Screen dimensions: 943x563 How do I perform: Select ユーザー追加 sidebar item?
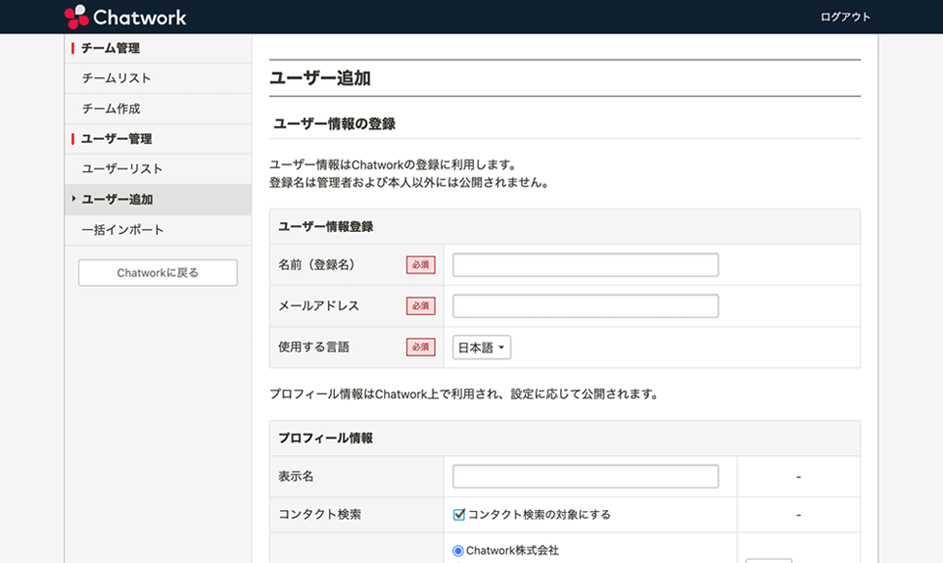coord(158,200)
